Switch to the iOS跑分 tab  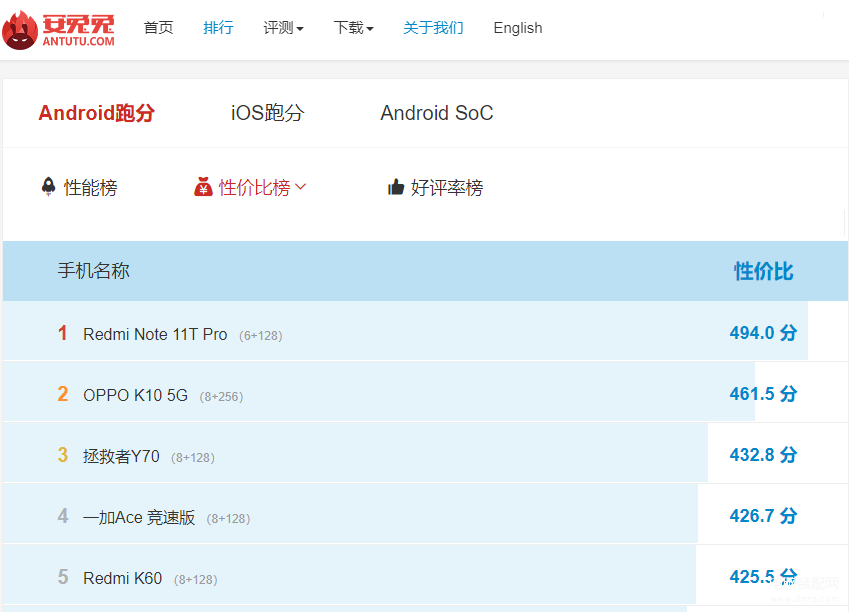point(267,113)
